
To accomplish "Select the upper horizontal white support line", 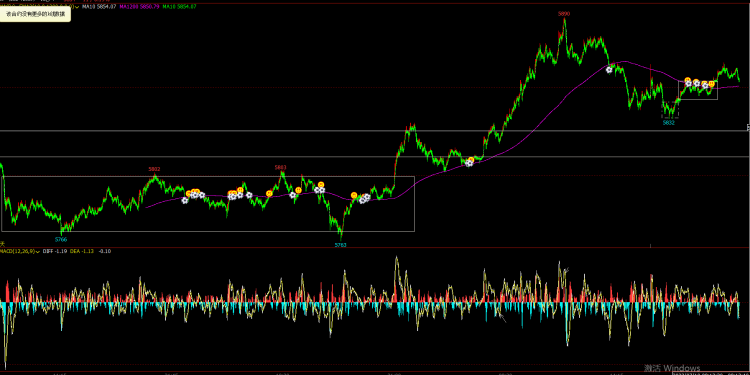I will [x=375, y=131].
